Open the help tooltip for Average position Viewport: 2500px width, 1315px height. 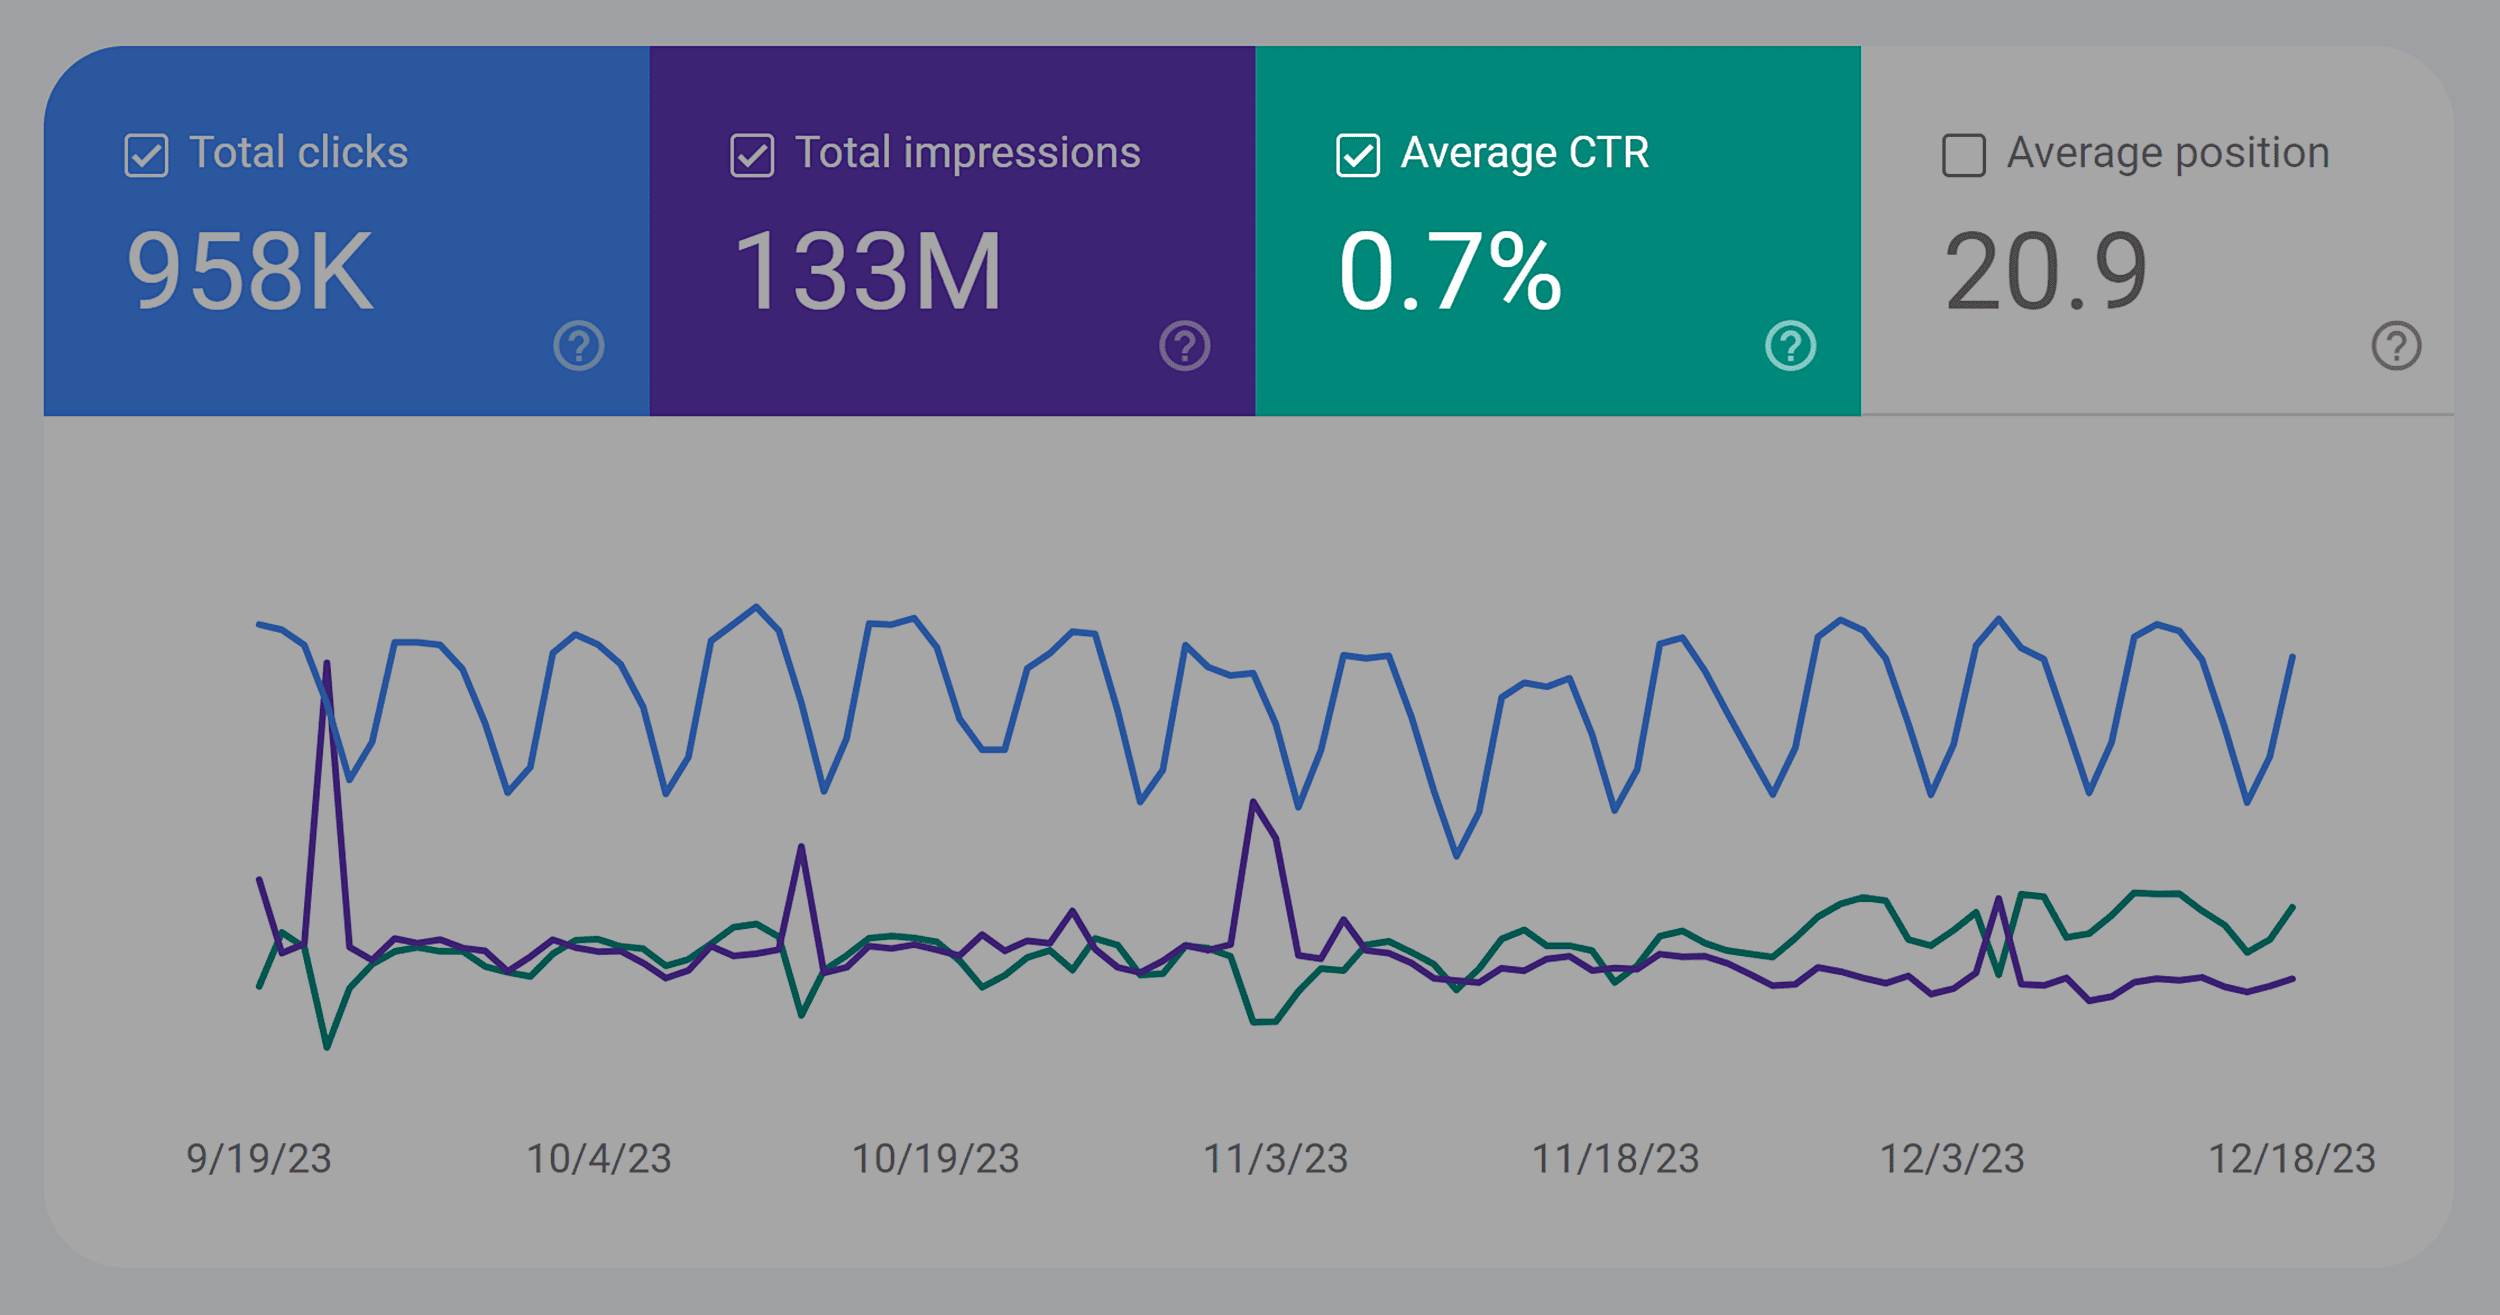2397,347
